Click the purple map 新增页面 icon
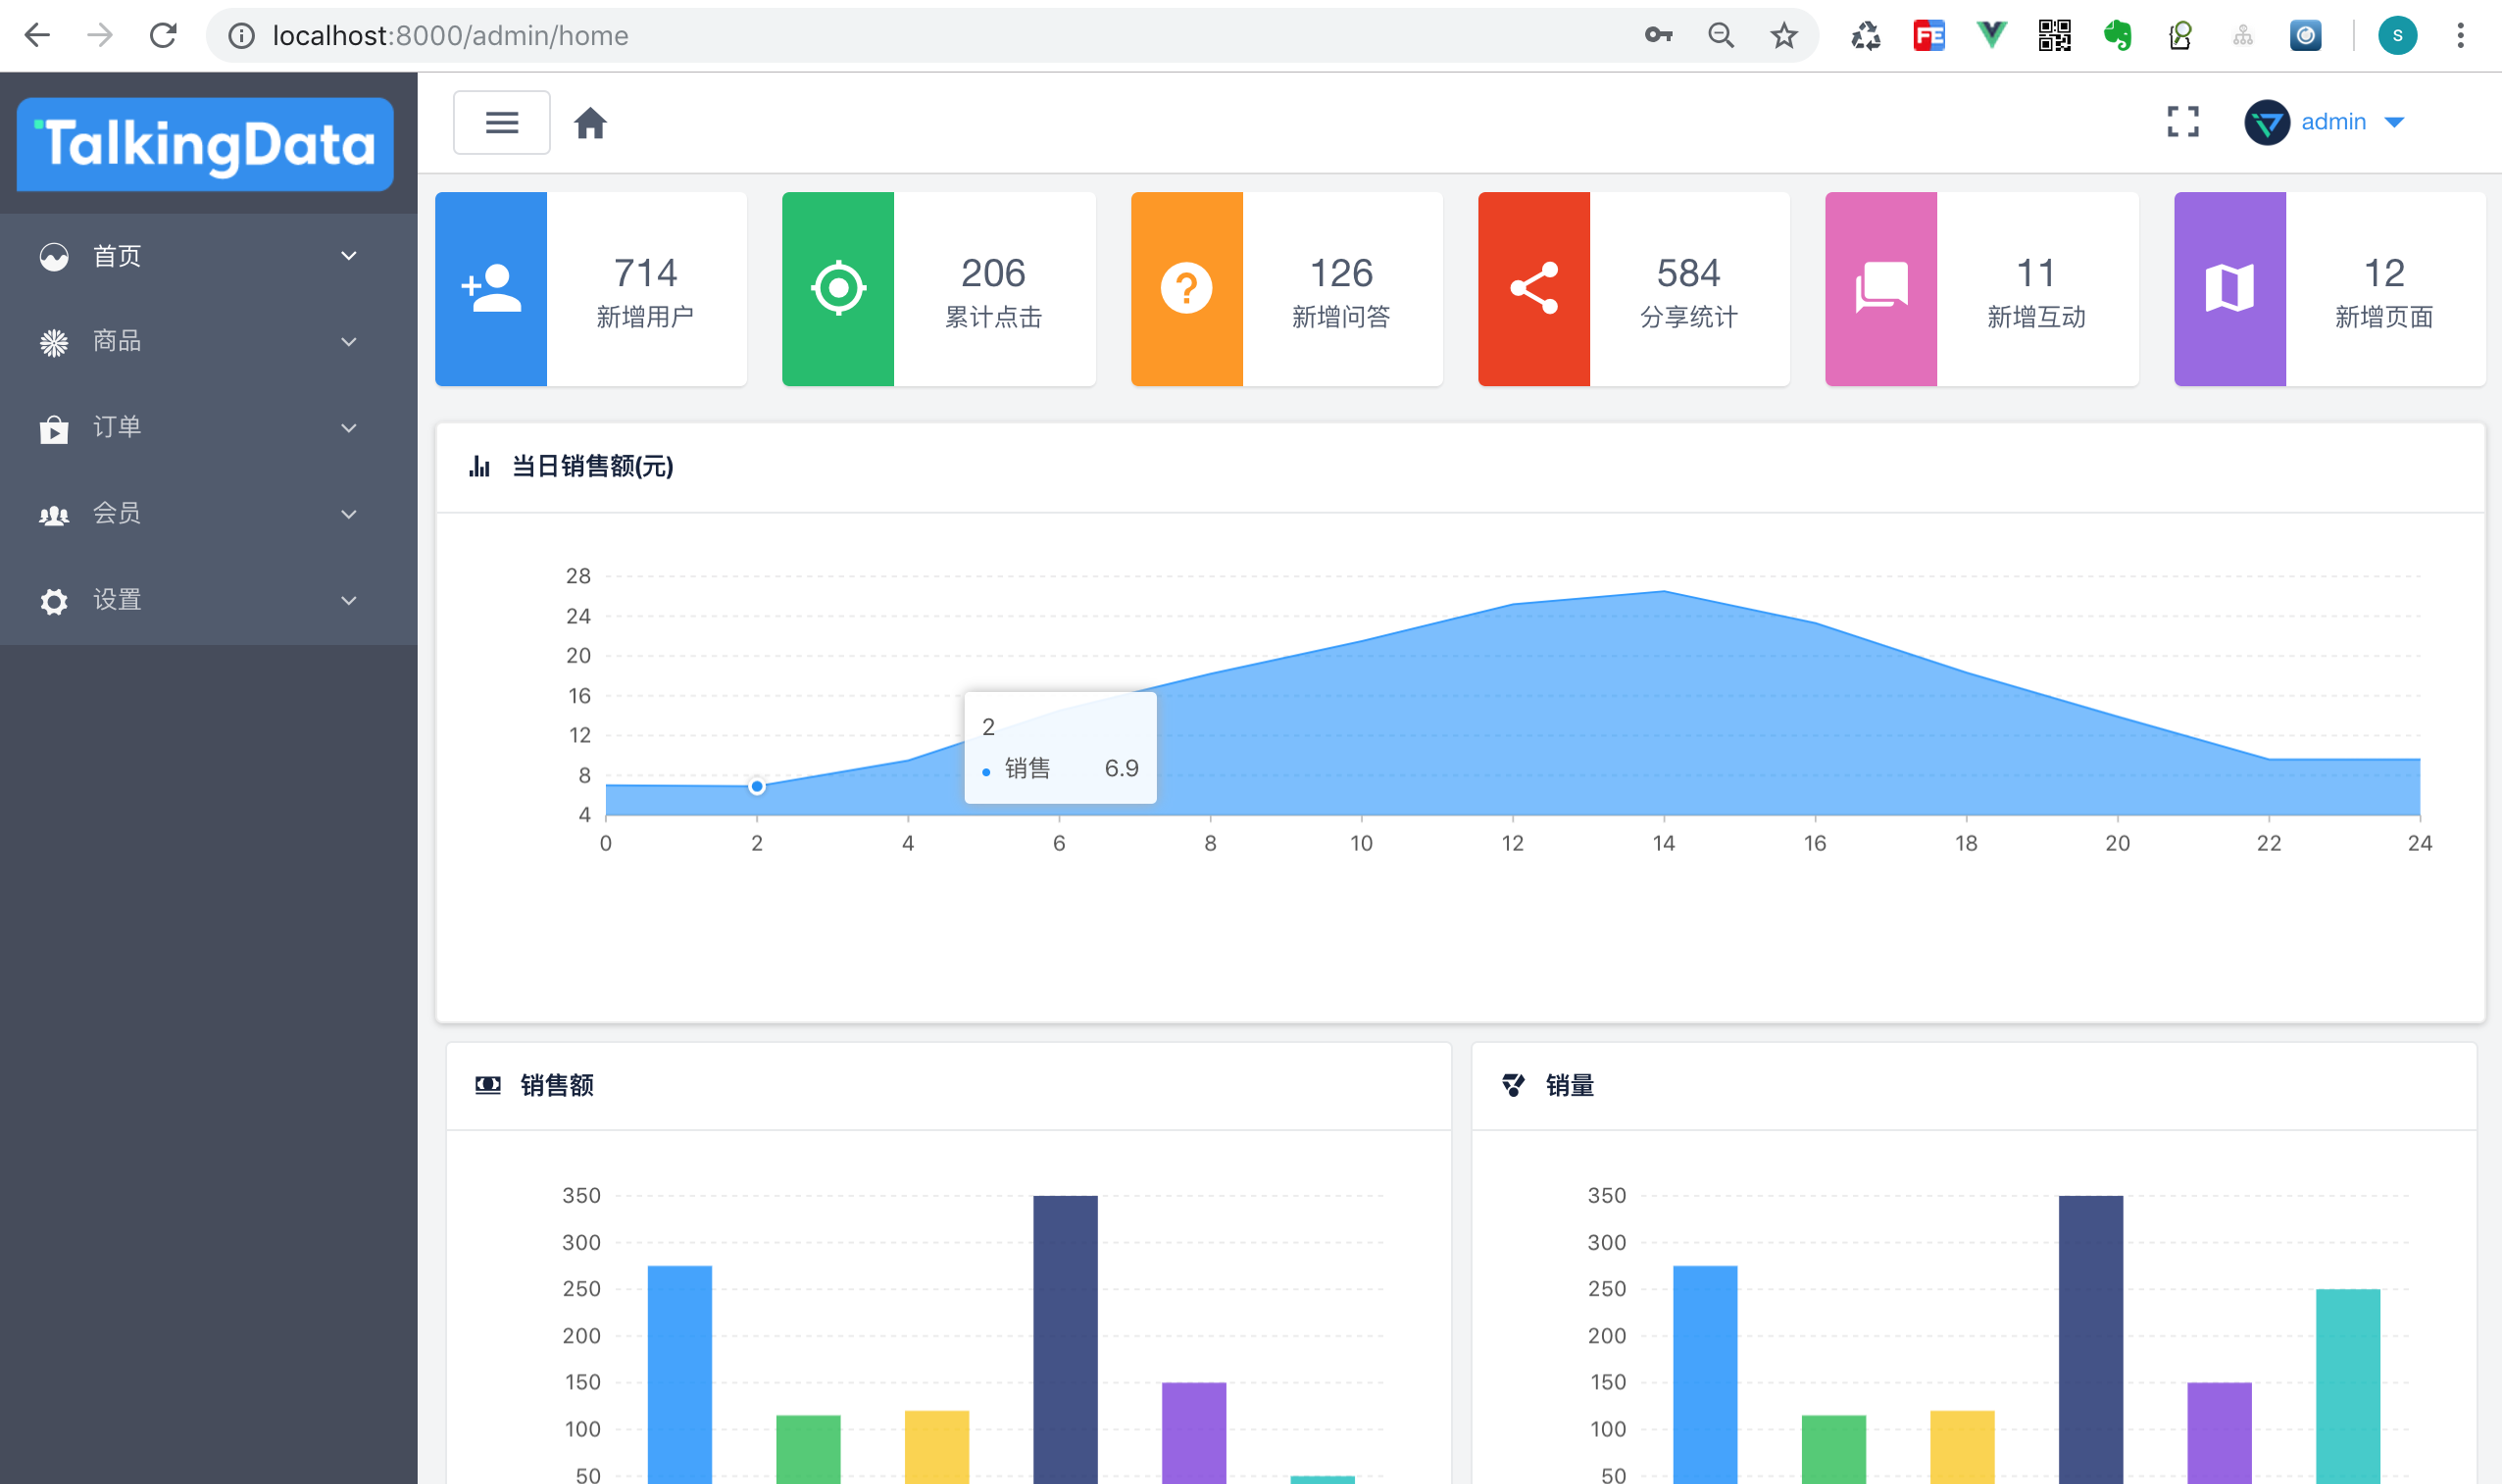 click(x=2229, y=289)
